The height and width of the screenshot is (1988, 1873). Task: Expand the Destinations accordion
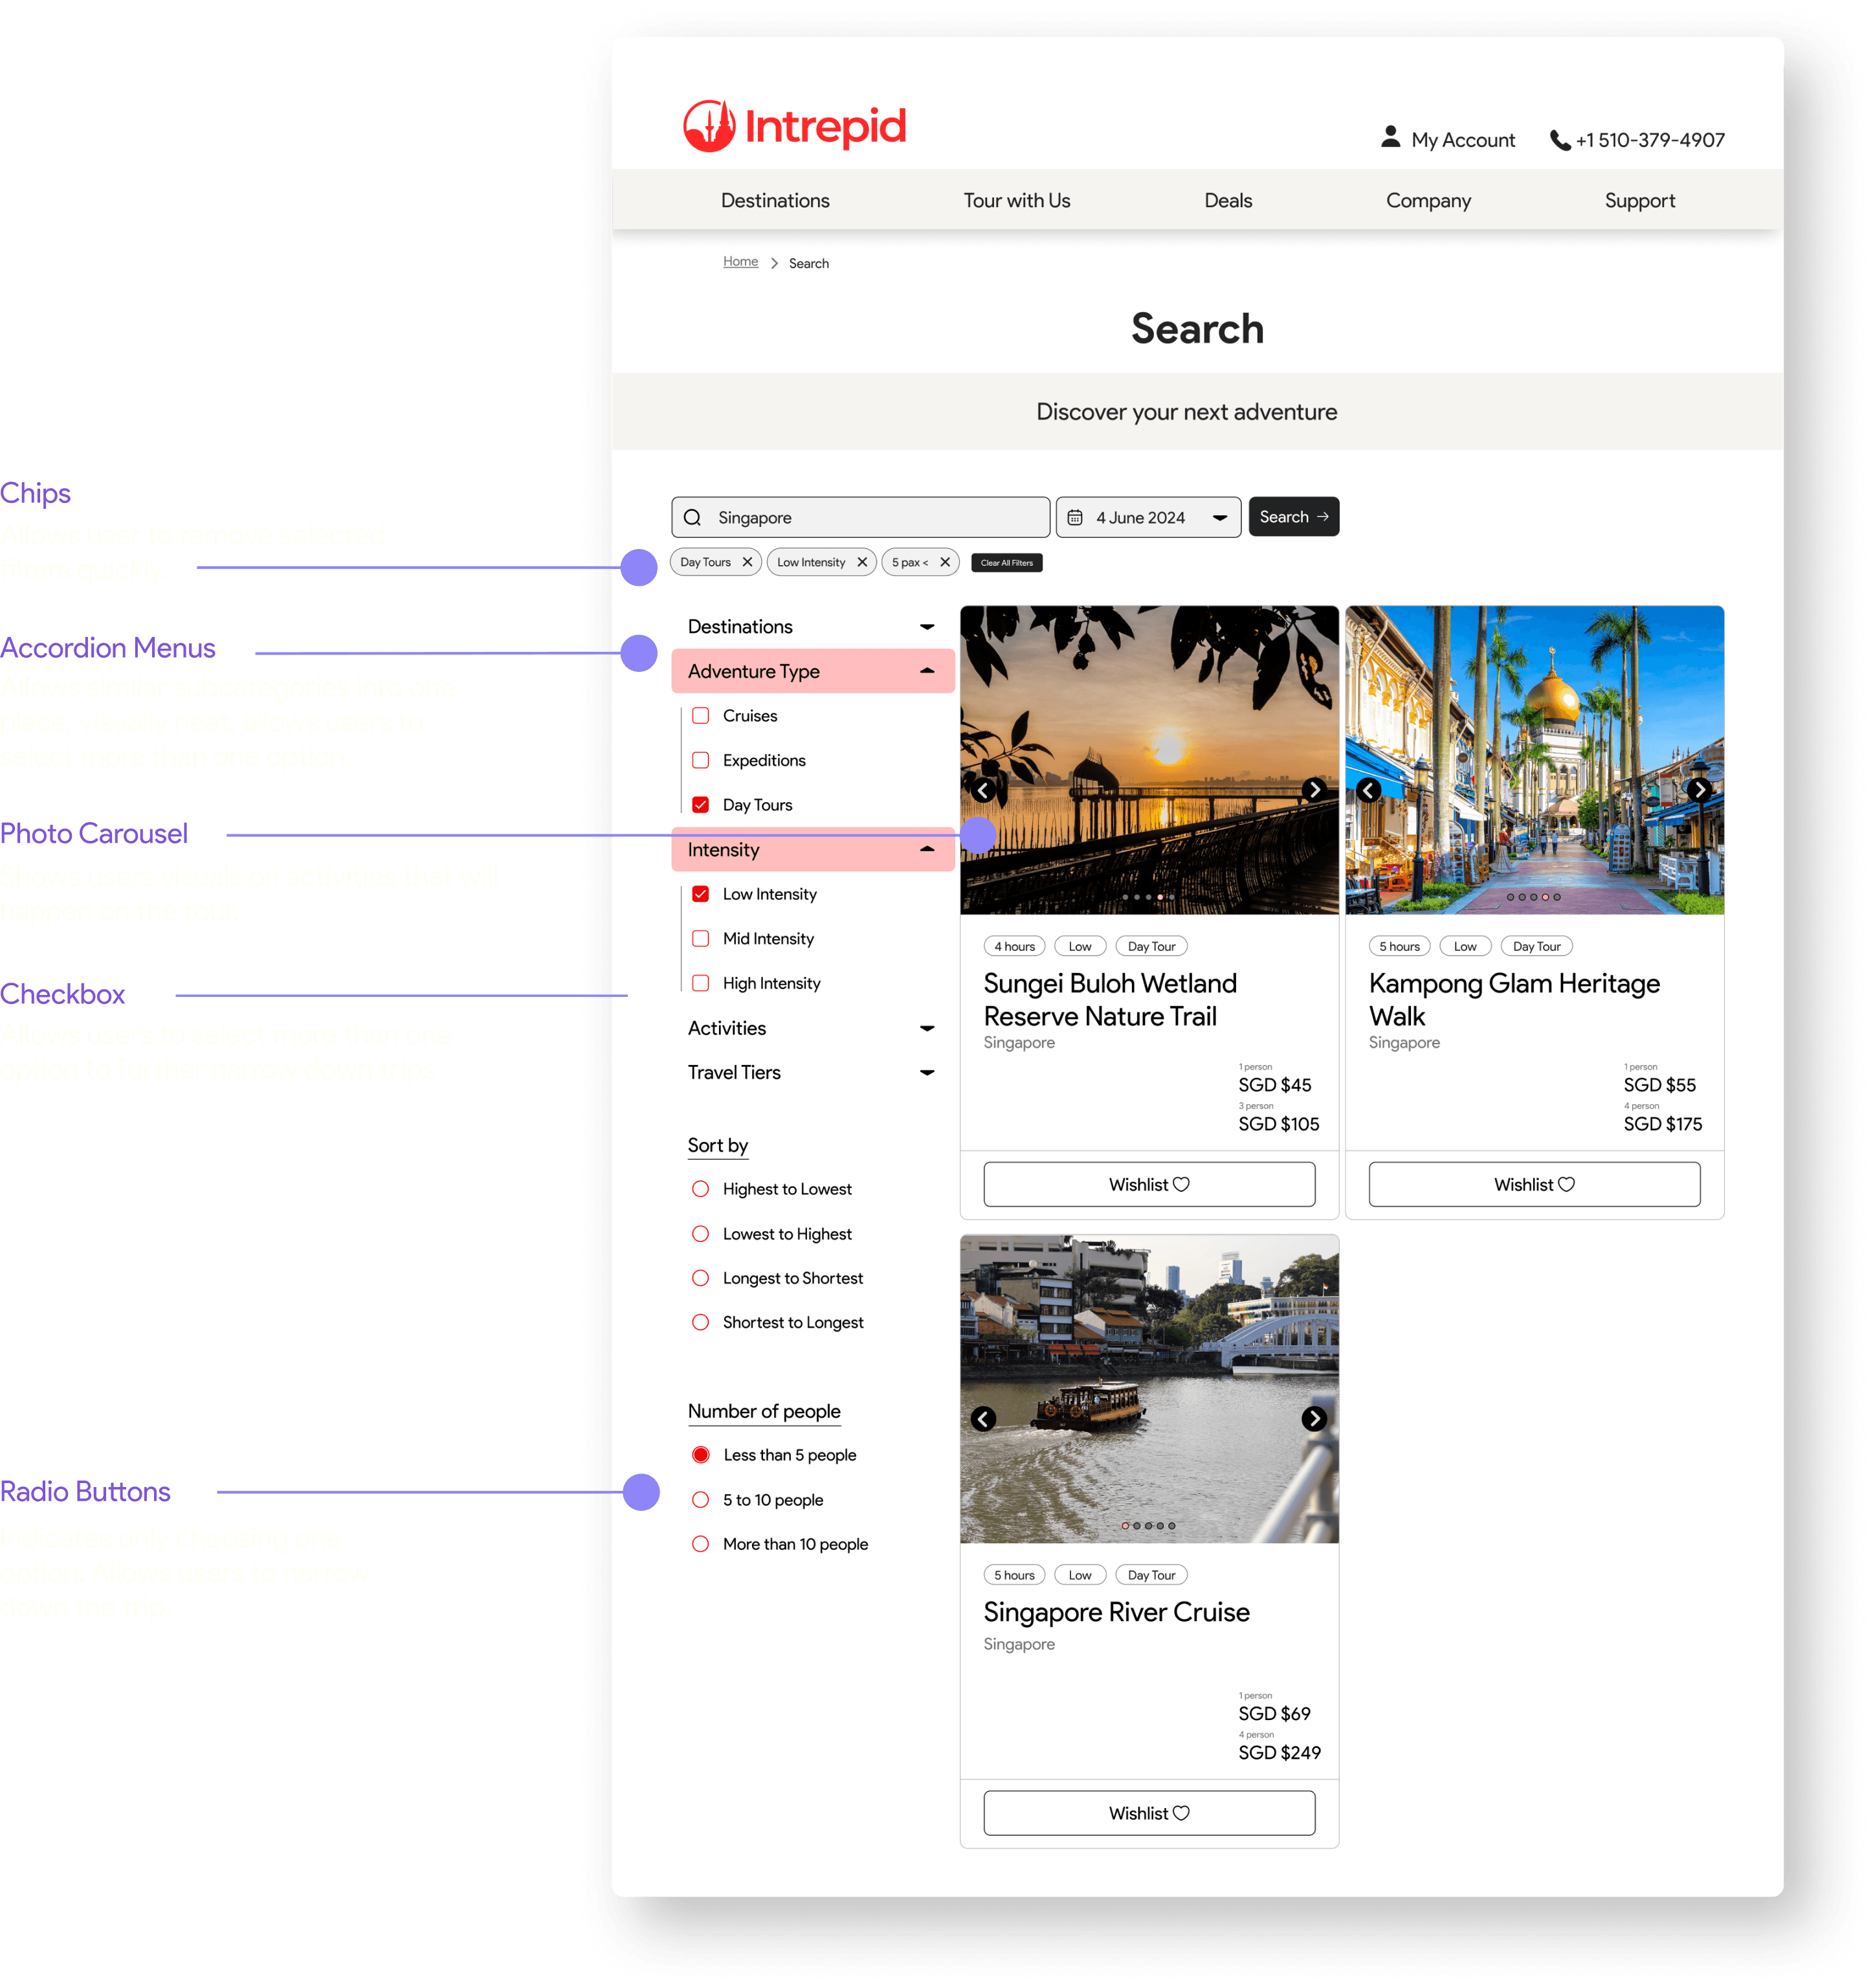926,627
